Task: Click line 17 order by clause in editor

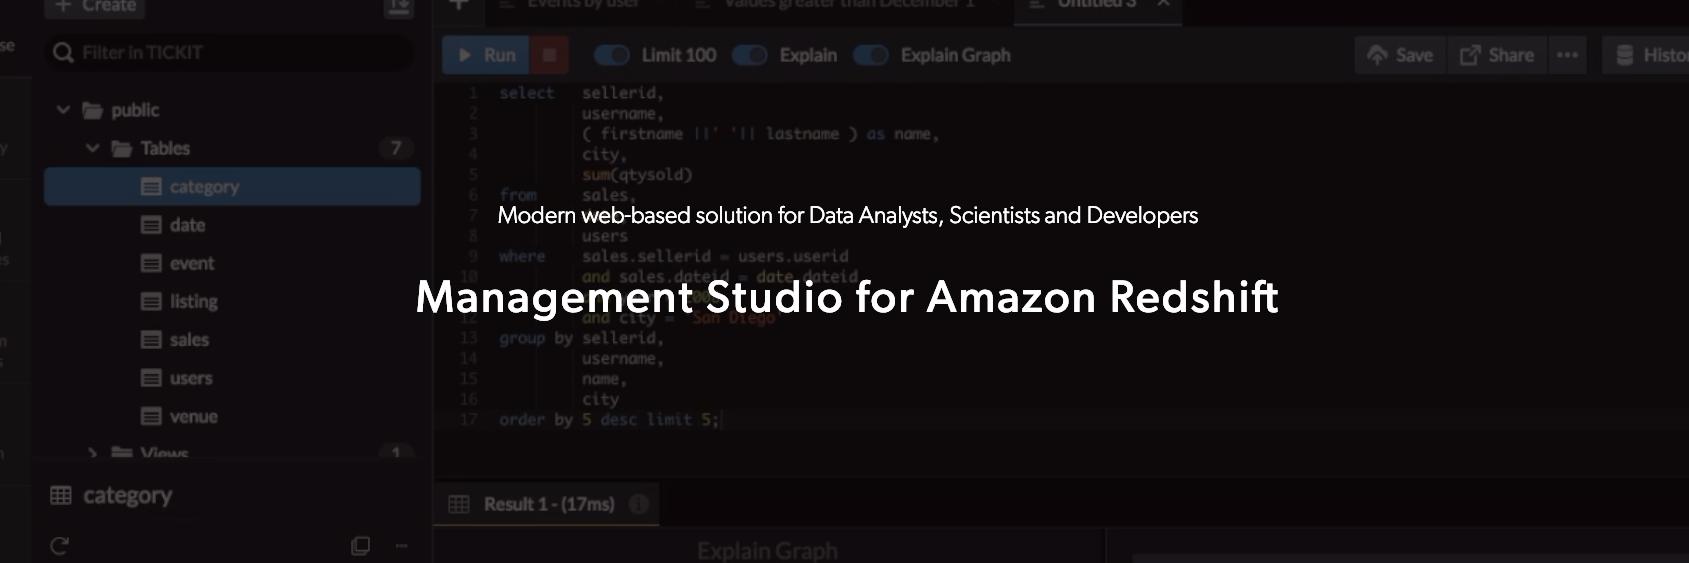Action: click(x=609, y=420)
